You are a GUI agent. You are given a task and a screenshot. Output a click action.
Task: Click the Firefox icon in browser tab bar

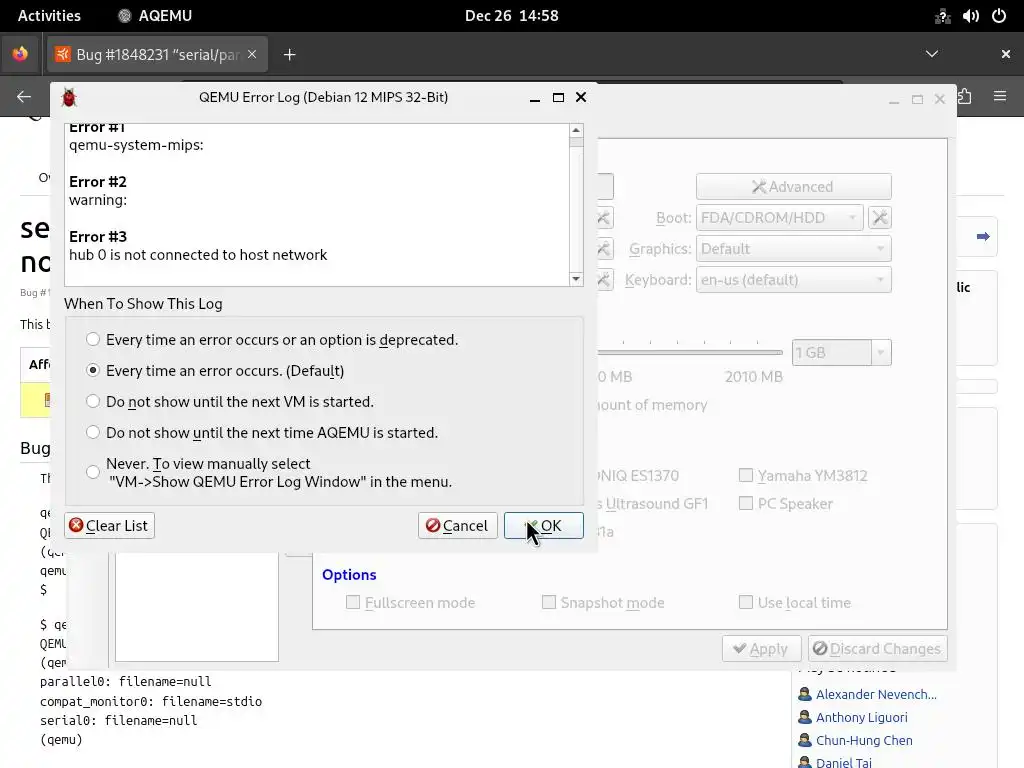pyautogui.click(x=20, y=54)
